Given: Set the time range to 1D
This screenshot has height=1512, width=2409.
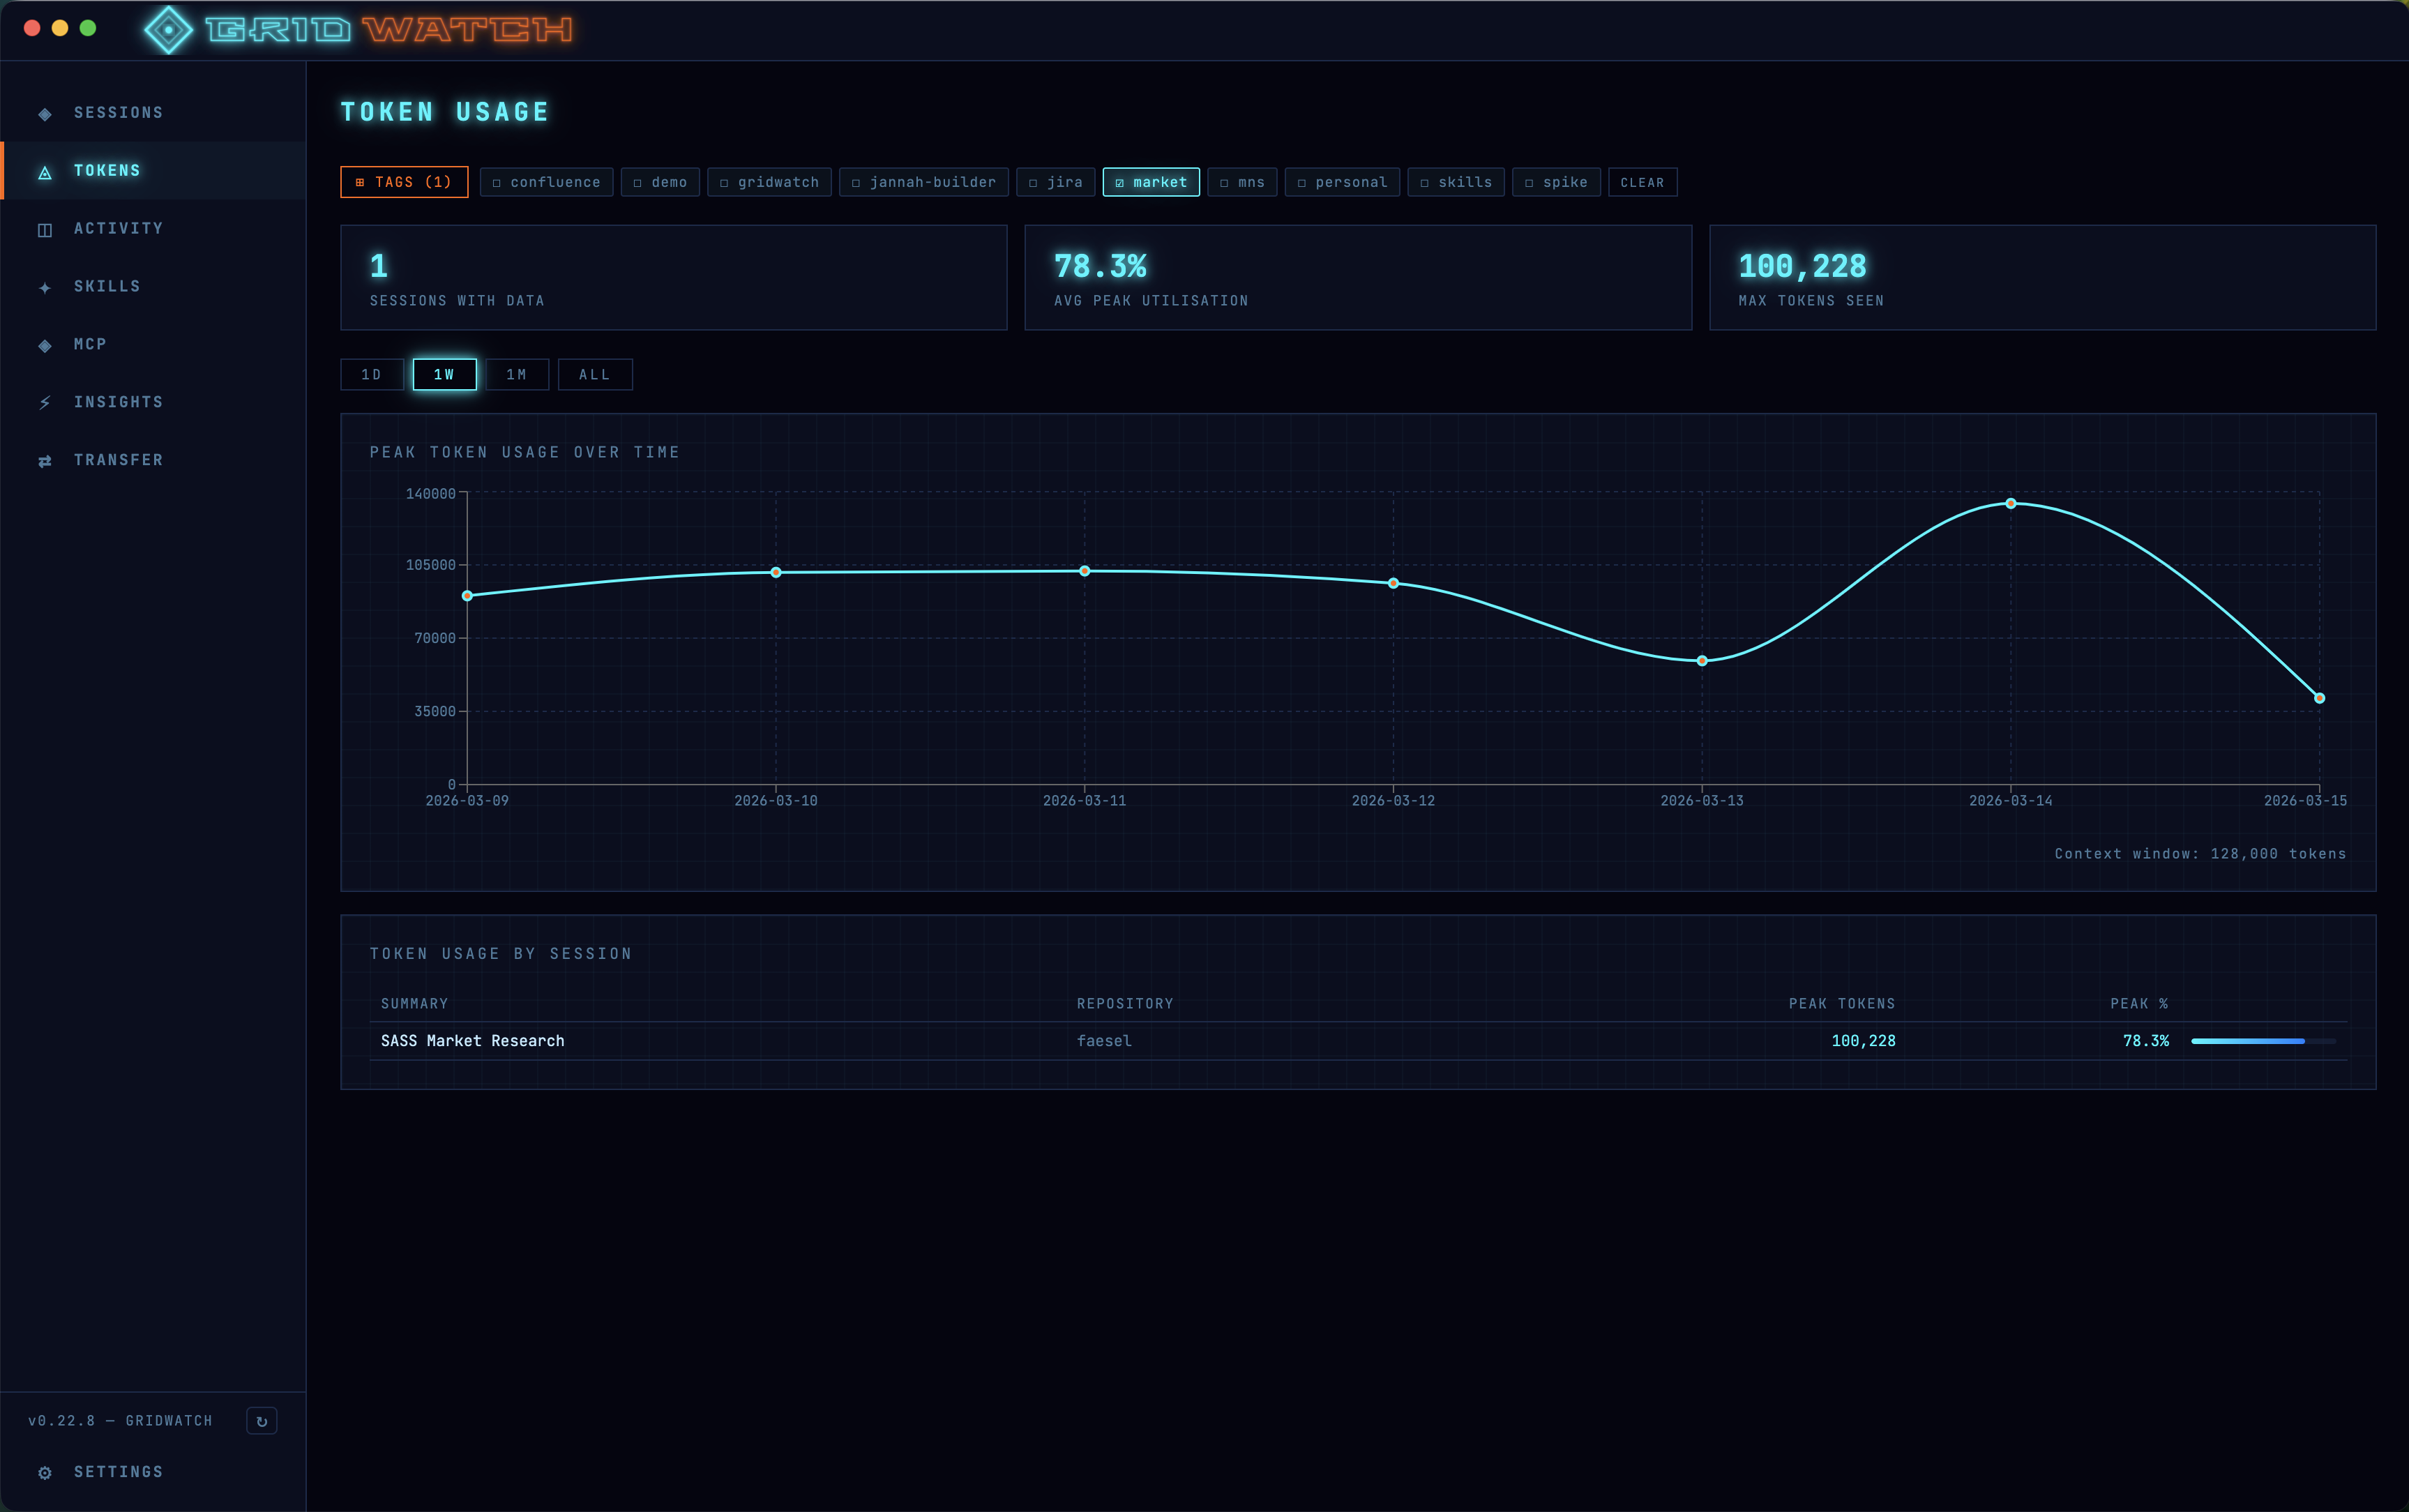Looking at the screenshot, I should (x=371, y=375).
